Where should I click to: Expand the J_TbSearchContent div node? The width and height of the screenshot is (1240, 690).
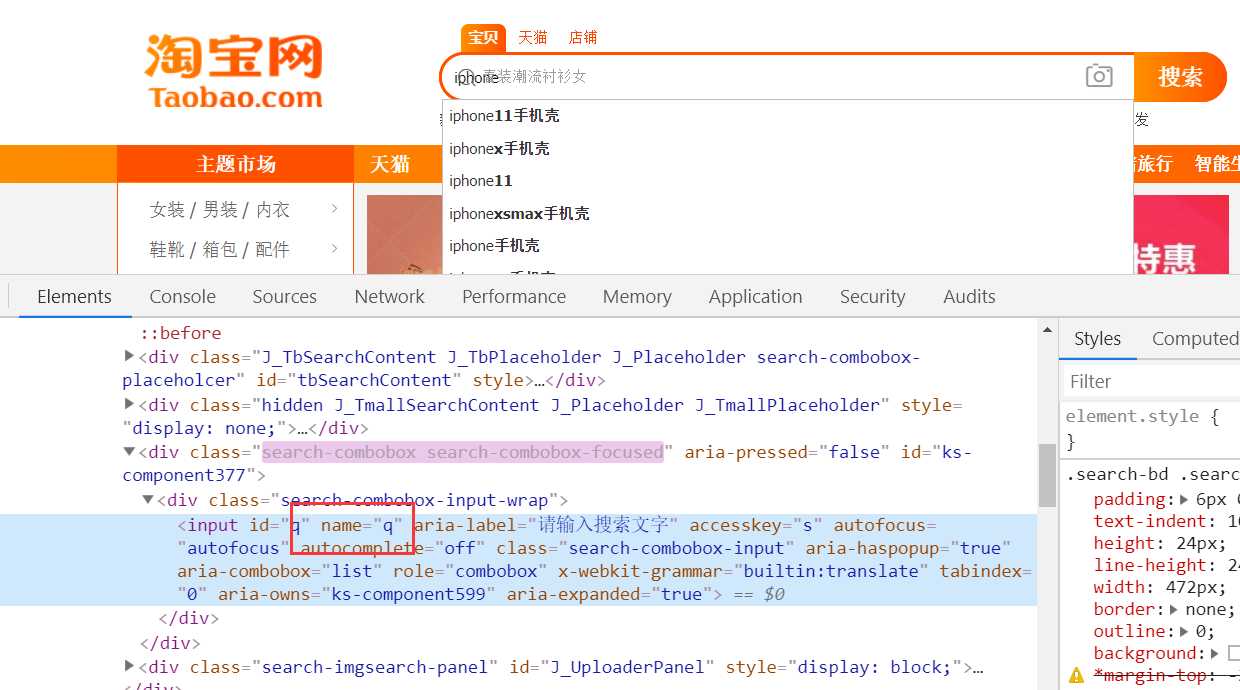click(129, 357)
